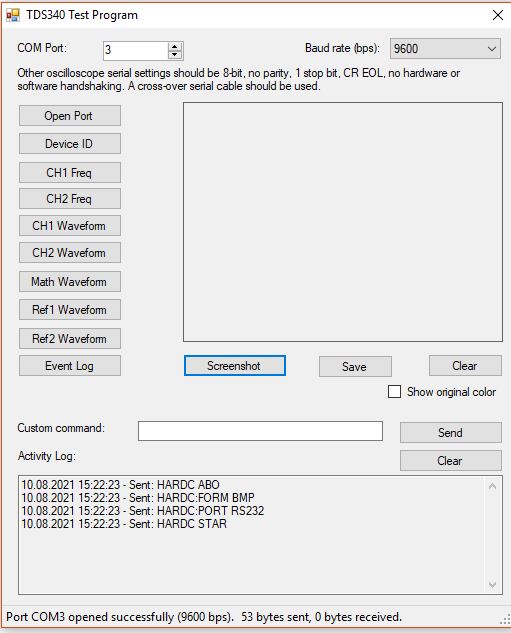
Task: Close the TDS340 Test Program window
Action: click(x=498, y=15)
